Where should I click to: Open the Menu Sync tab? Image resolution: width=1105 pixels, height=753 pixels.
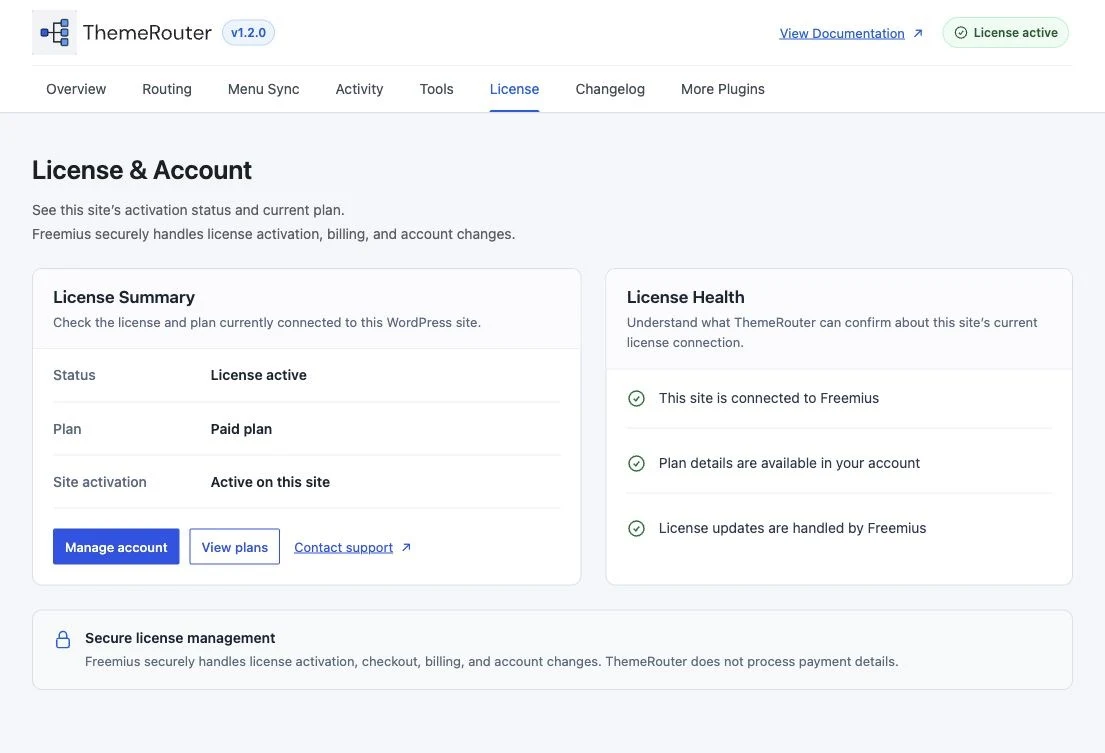pos(264,89)
